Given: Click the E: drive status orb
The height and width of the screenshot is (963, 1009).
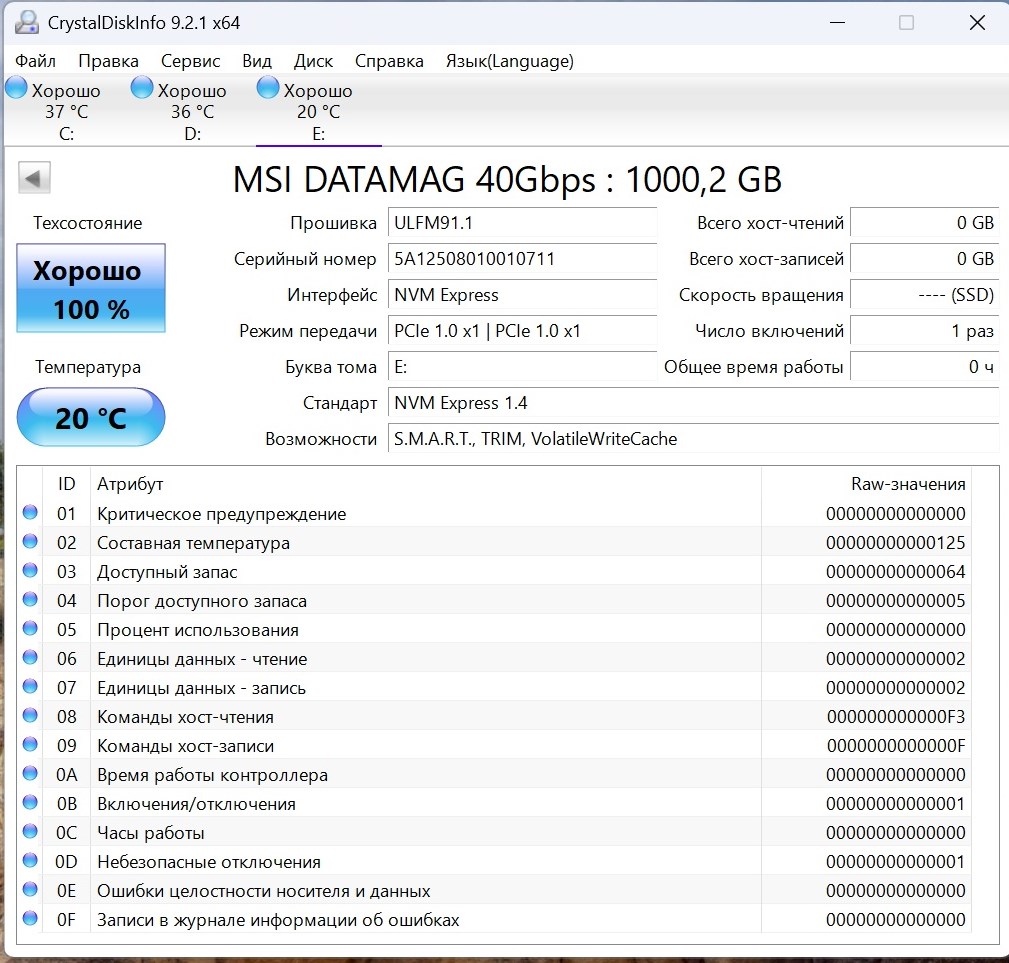Looking at the screenshot, I should [x=268, y=88].
